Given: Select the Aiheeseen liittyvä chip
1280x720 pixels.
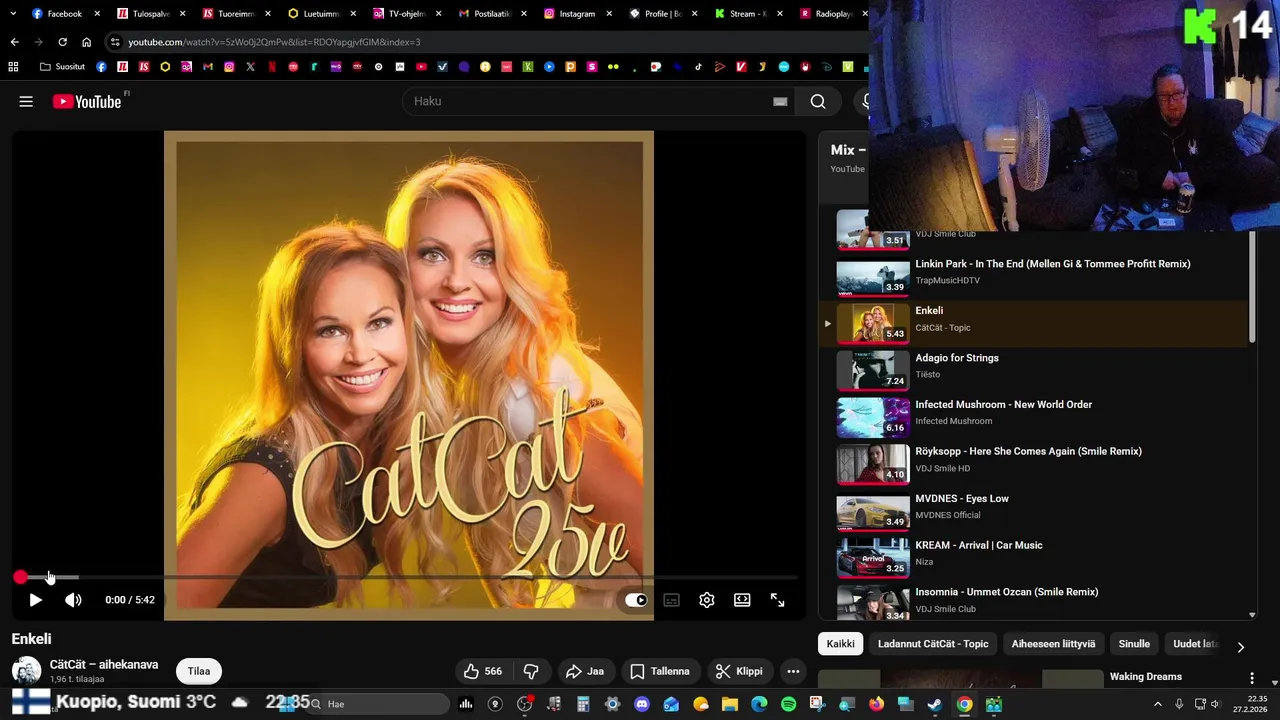Looking at the screenshot, I should tap(1053, 644).
